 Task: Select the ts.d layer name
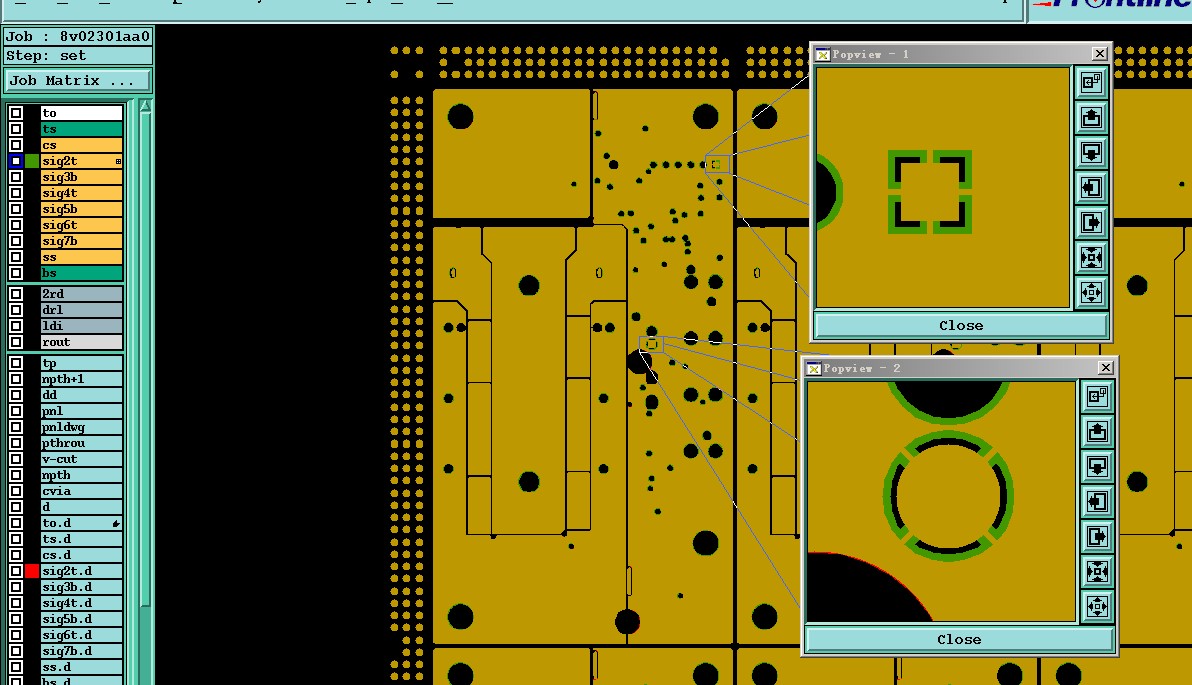pos(81,538)
